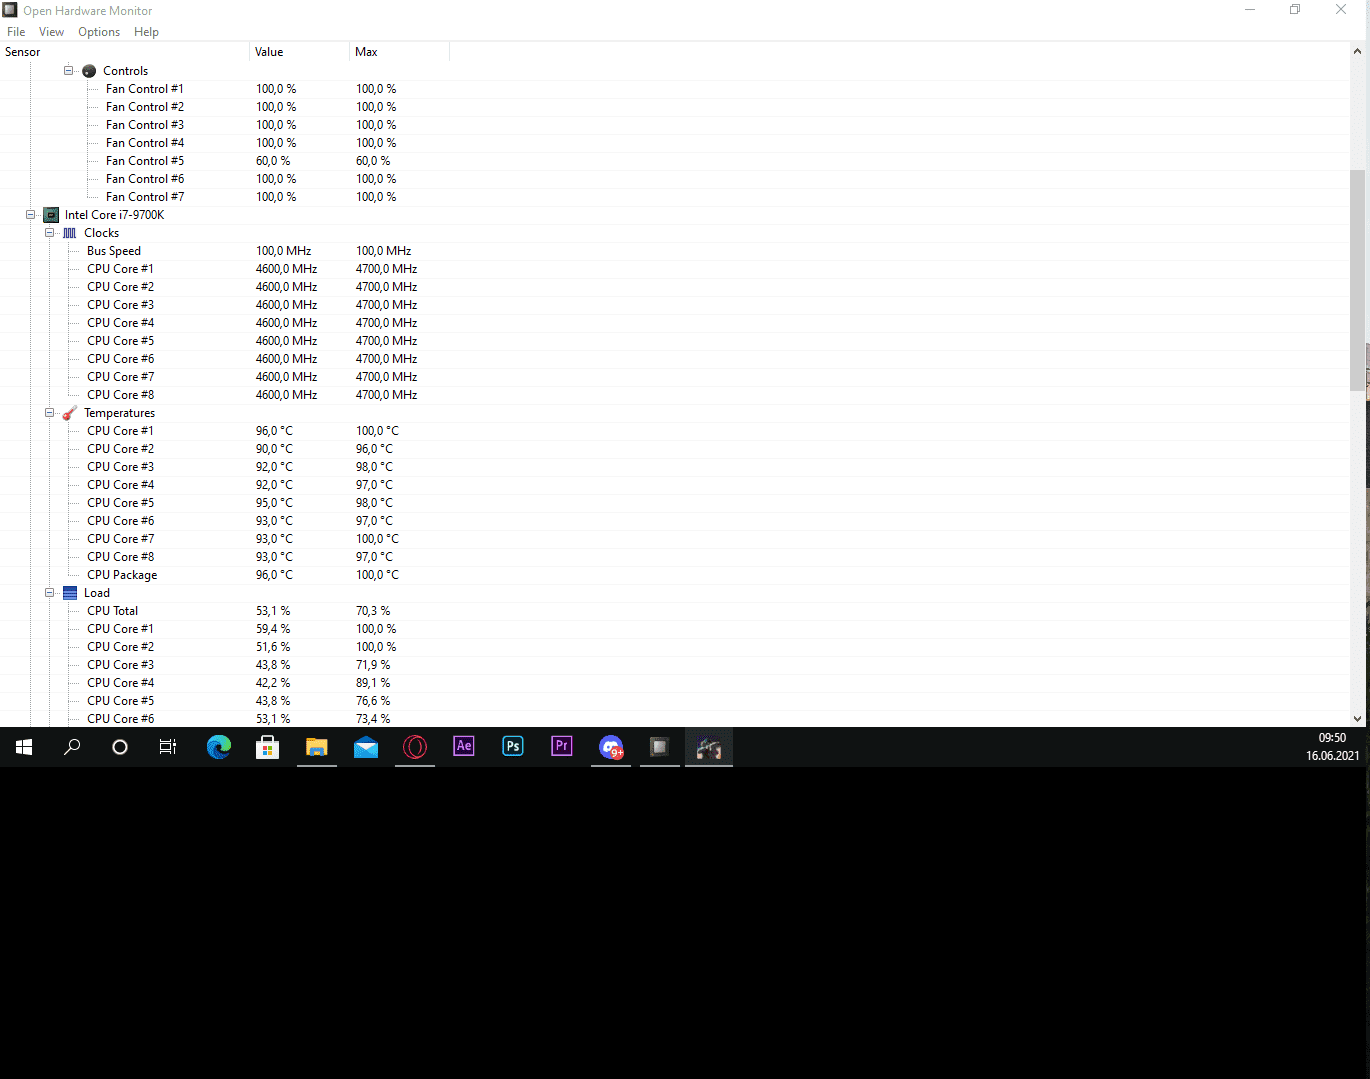
Task: Collapse the Clocks group
Action: tap(50, 233)
